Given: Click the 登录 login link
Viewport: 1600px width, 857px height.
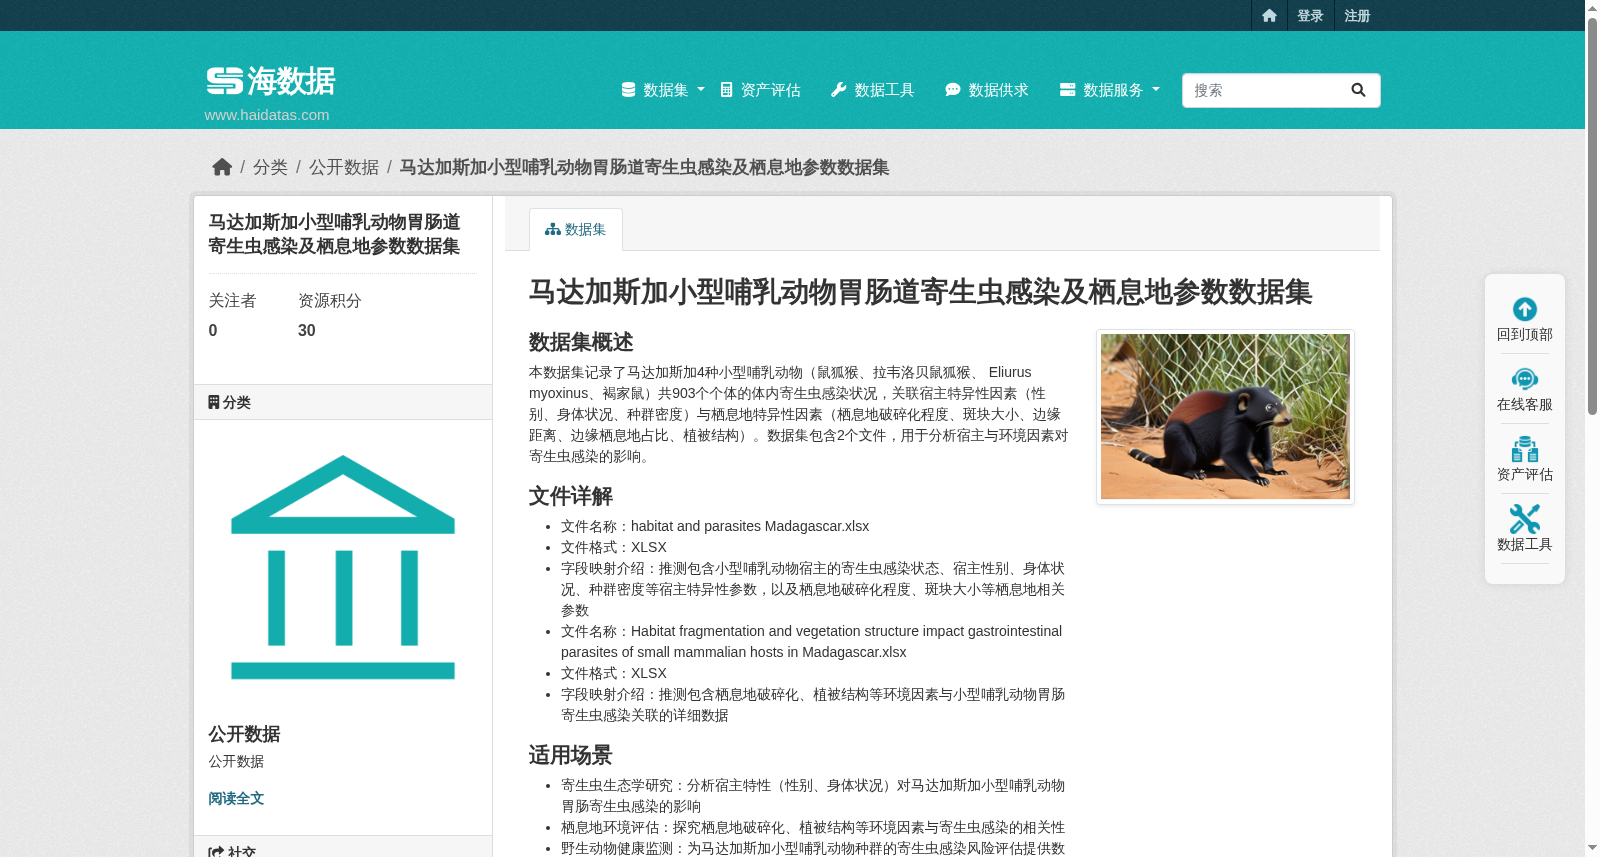Looking at the screenshot, I should pos(1310,16).
